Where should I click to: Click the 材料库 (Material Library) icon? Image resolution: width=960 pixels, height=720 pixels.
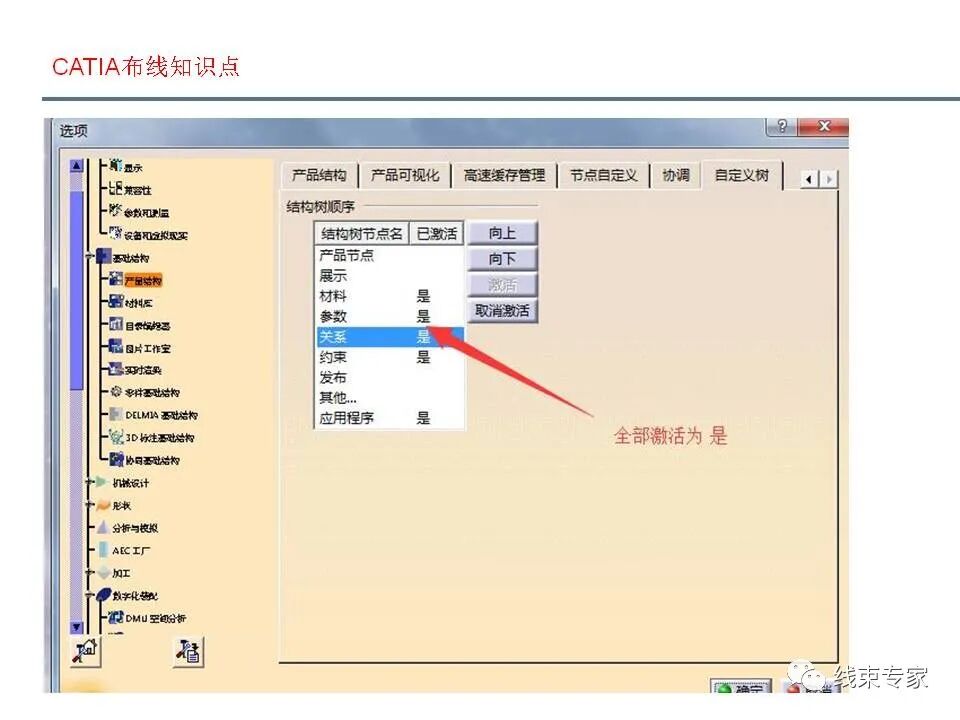click(x=116, y=301)
